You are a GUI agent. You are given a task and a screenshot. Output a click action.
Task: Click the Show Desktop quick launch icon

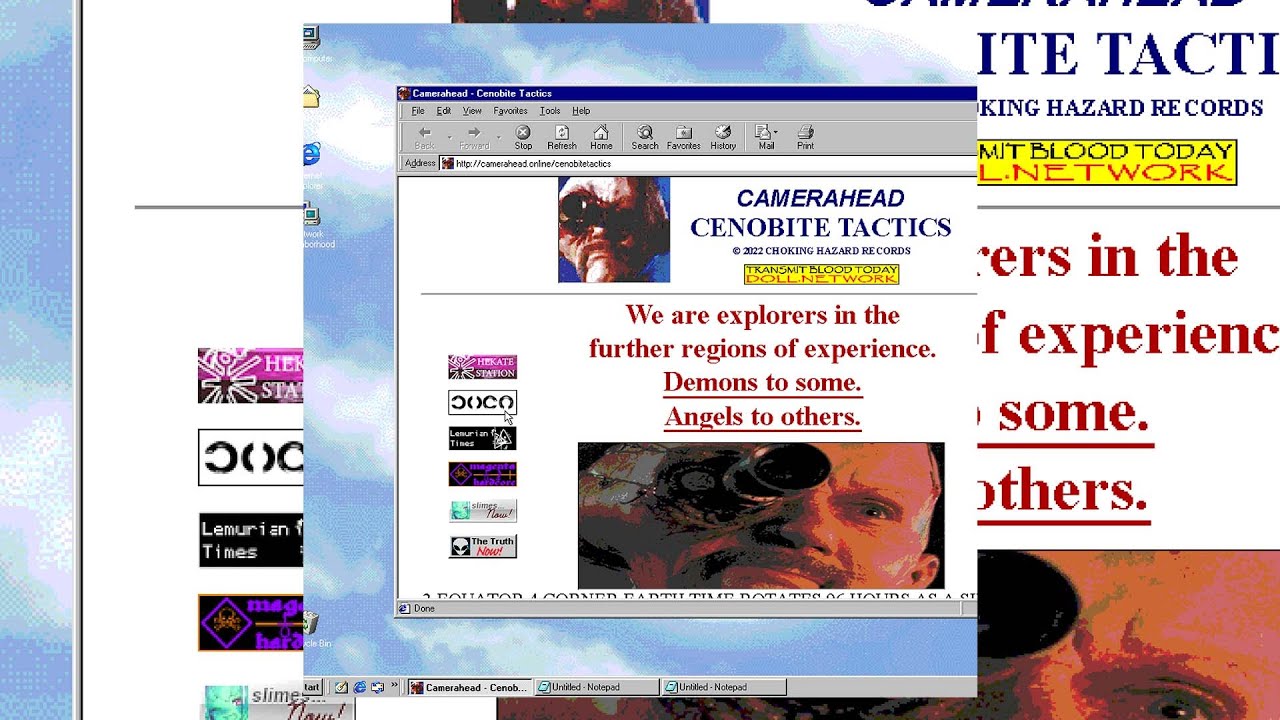[342, 687]
